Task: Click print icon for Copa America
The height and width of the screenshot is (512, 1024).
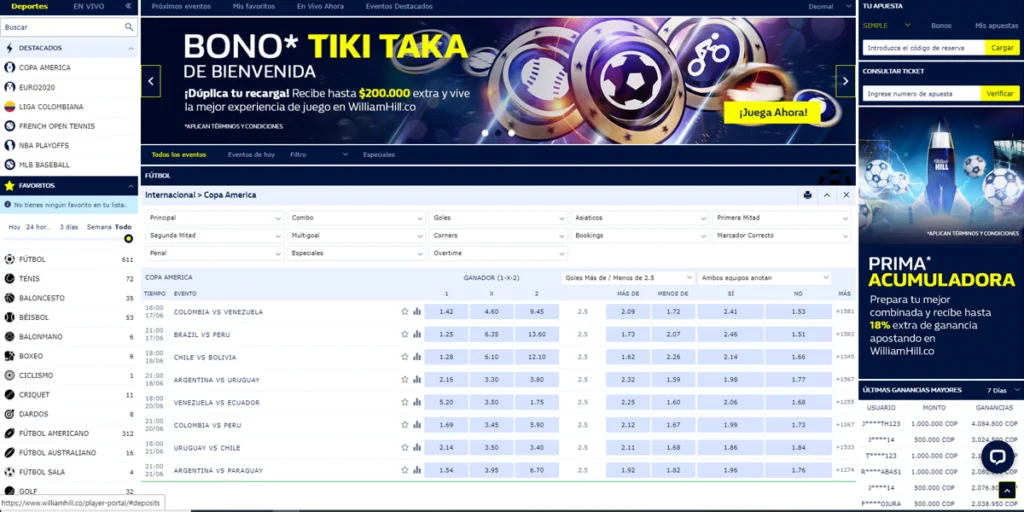Action: 808,195
